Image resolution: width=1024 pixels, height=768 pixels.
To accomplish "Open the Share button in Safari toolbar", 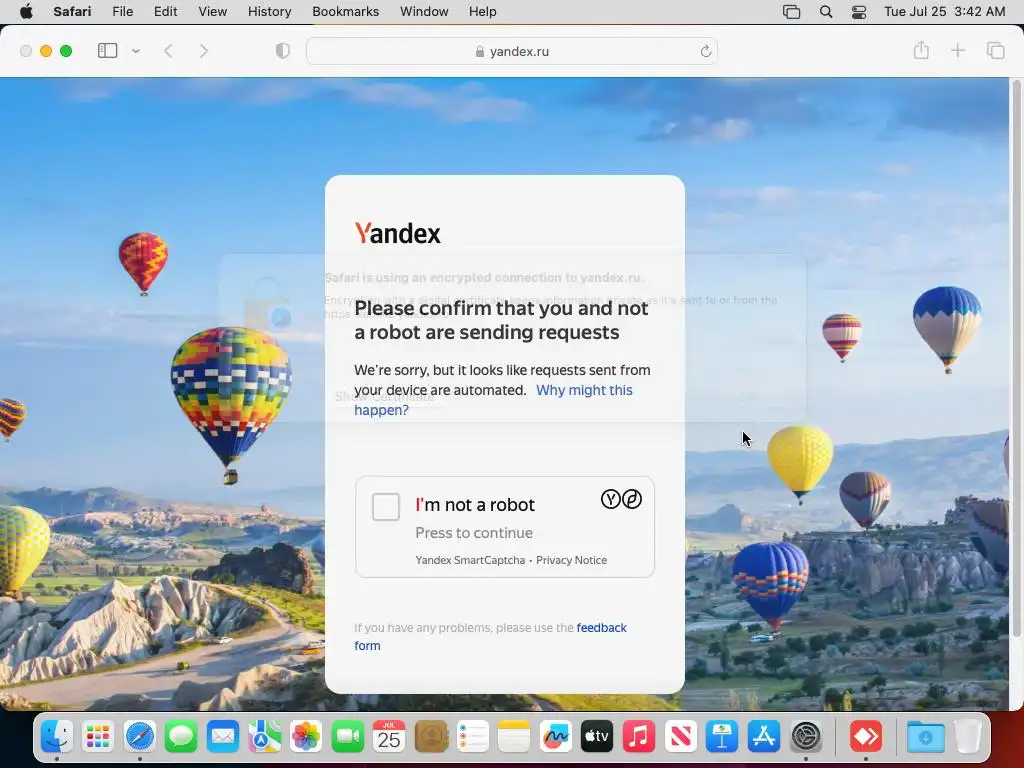I will [x=921, y=50].
